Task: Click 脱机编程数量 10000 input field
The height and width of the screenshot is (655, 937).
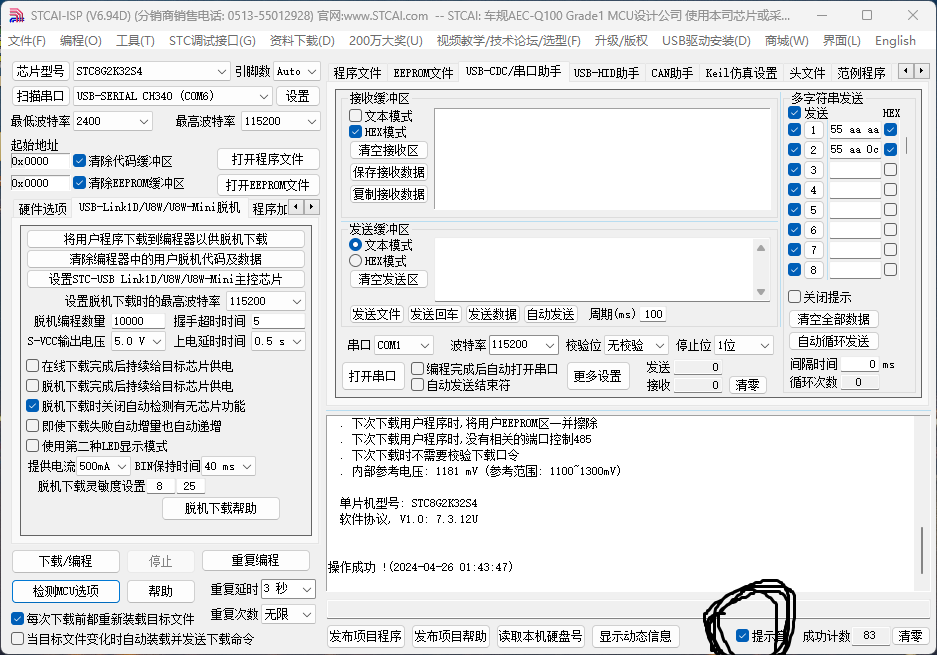Action: click(x=138, y=321)
